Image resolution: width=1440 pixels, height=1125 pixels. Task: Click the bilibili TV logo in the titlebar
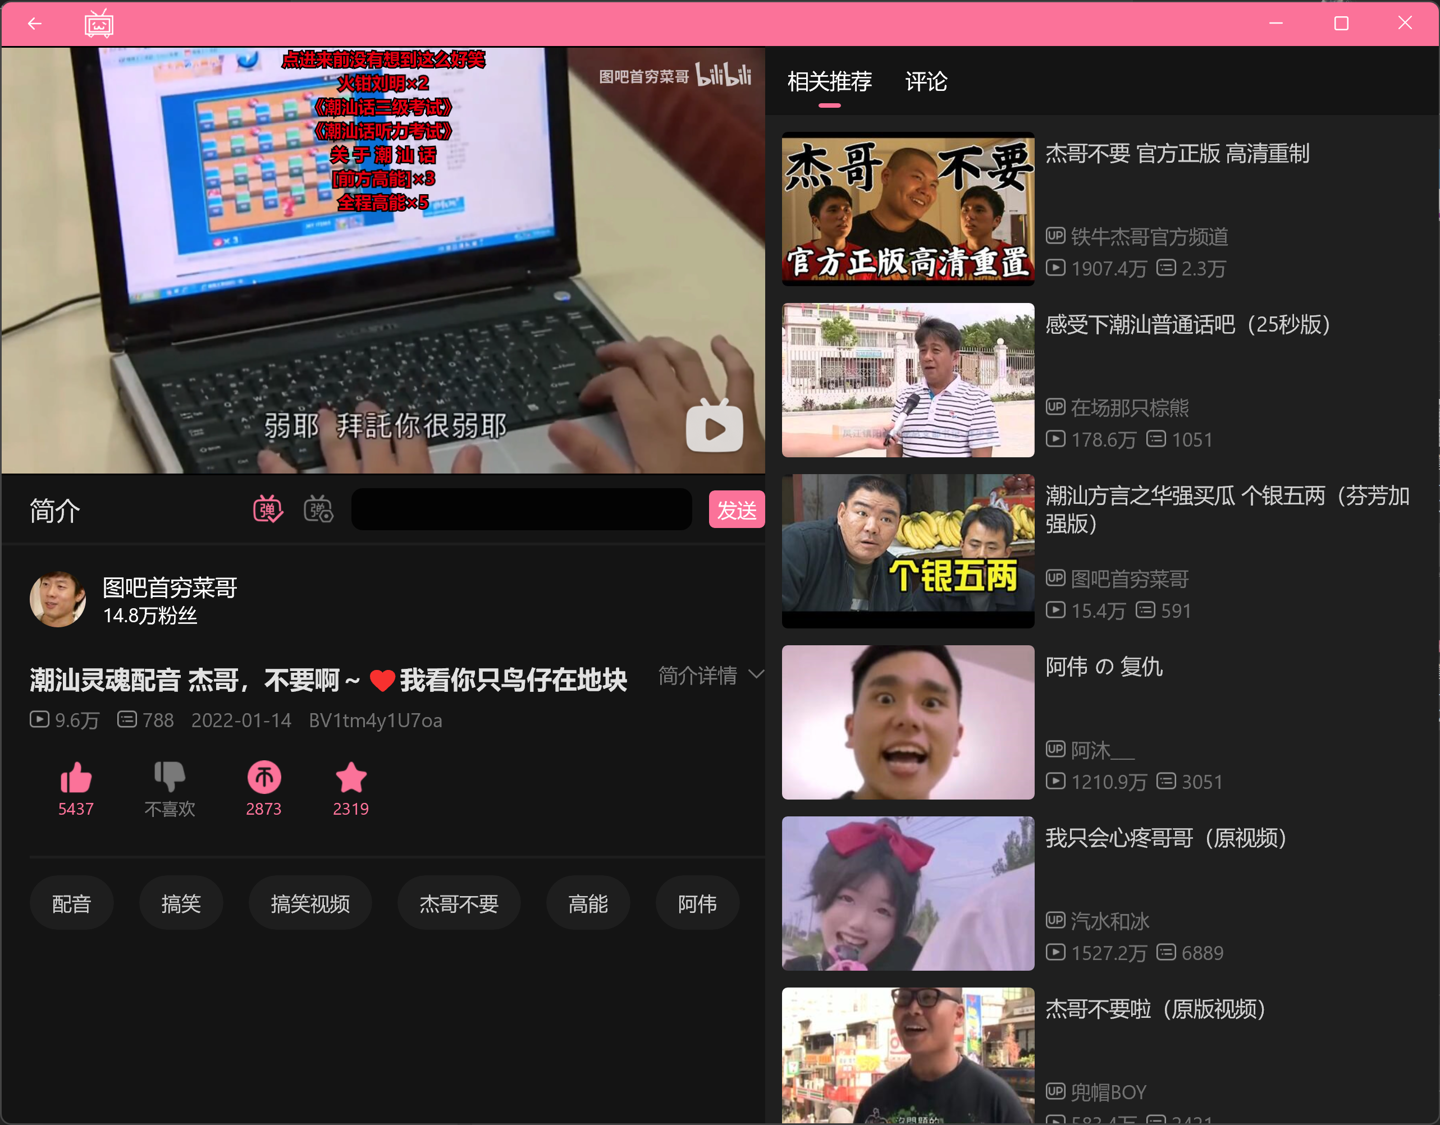point(98,23)
